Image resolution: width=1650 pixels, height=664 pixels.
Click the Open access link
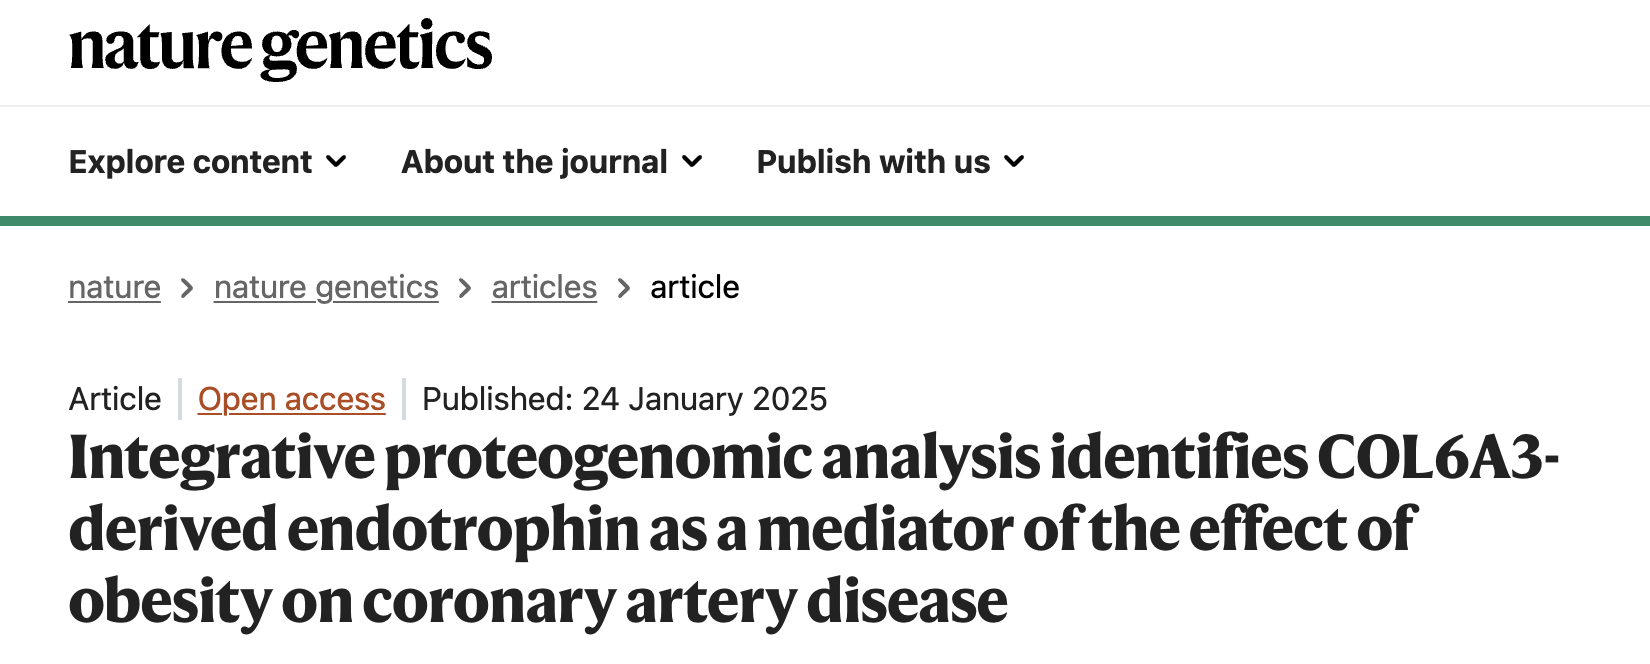[291, 399]
